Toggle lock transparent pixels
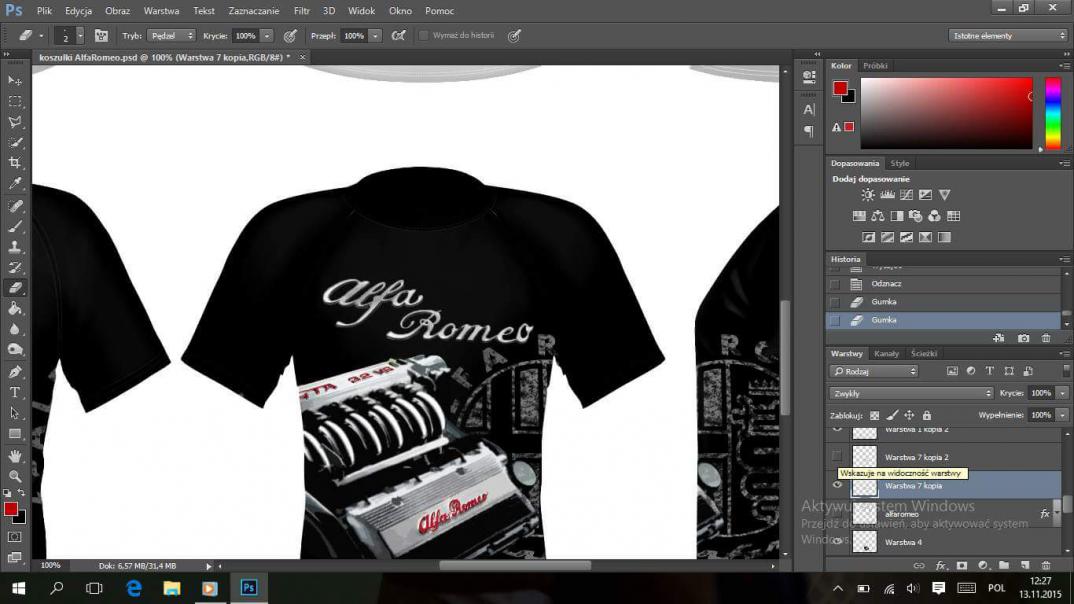Image resolution: width=1074 pixels, height=604 pixels. pyautogui.click(x=875, y=416)
